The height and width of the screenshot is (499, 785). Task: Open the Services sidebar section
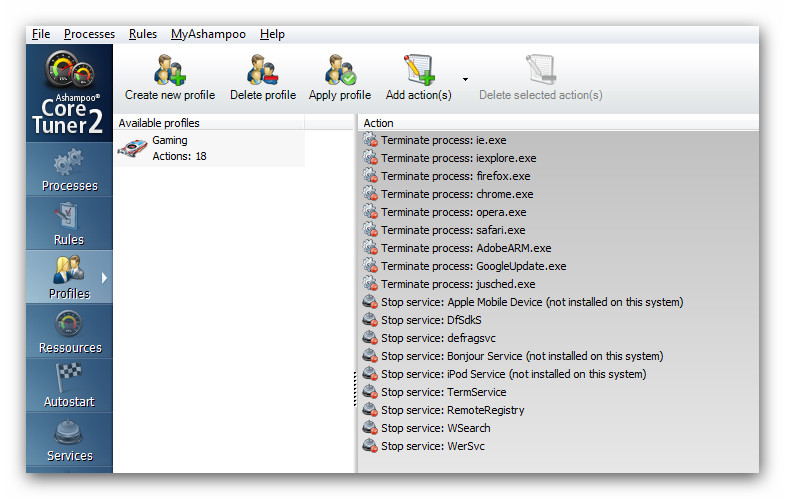pos(70,439)
